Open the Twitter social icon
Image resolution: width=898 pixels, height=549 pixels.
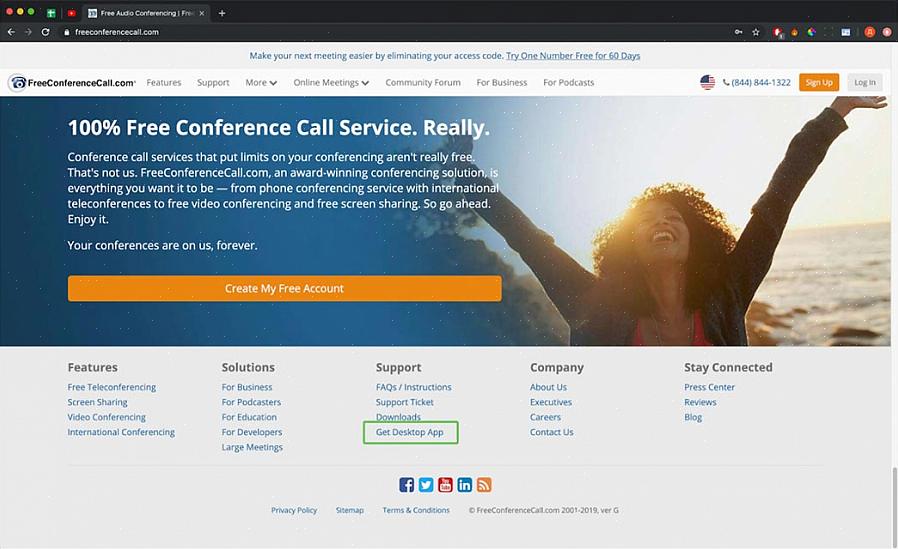(426, 485)
